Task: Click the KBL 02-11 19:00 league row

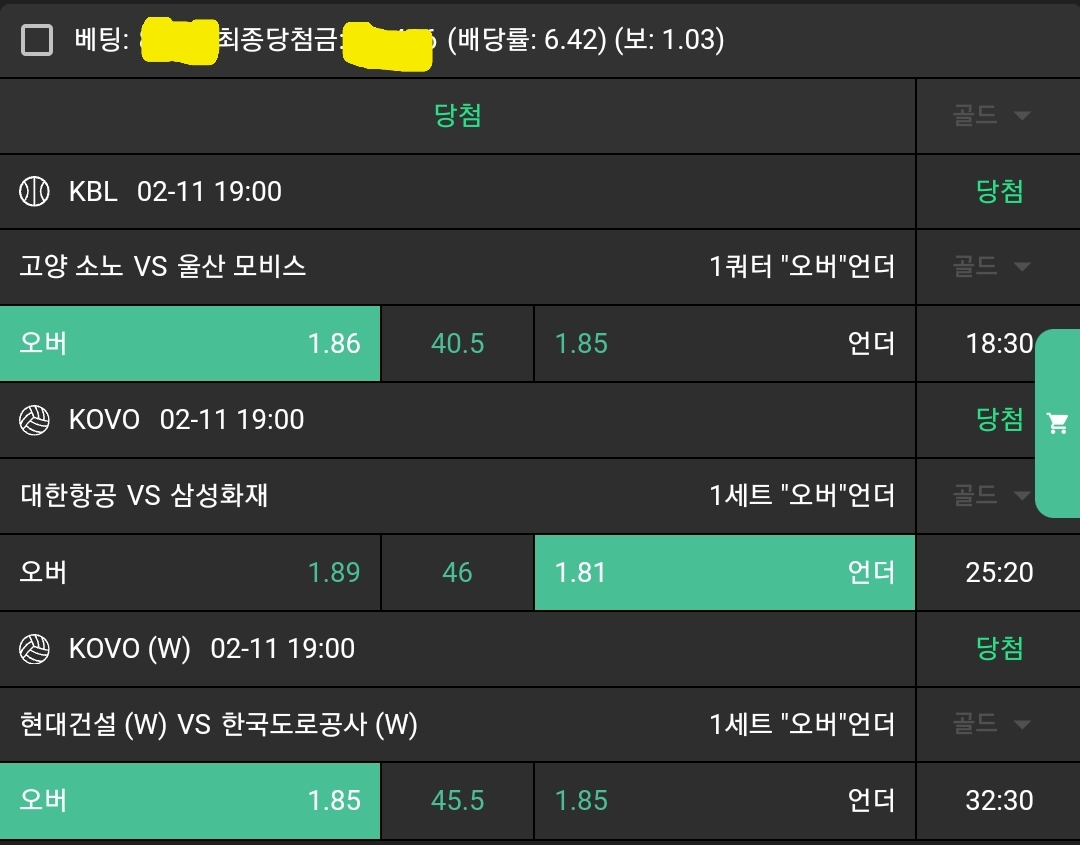Action: click(x=175, y=191)
